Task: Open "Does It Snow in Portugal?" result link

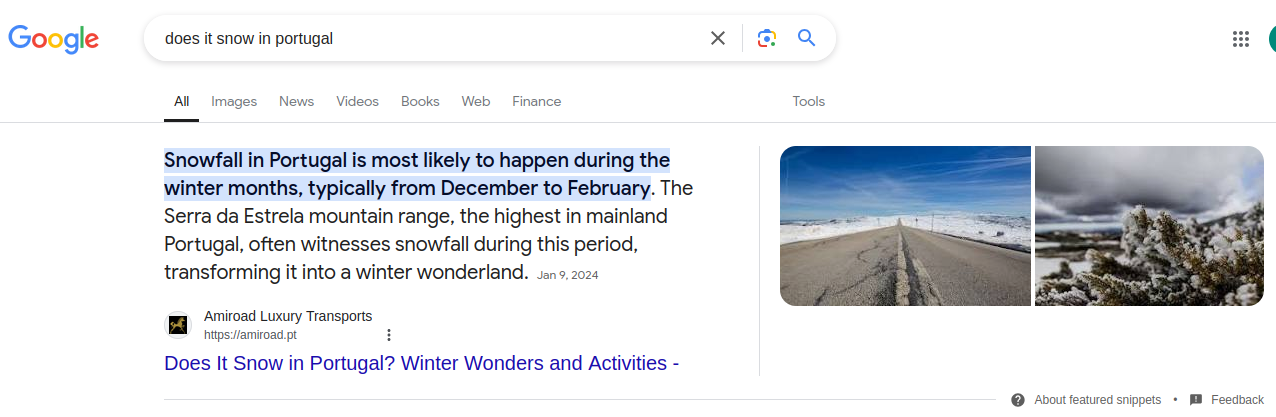Action: coord(421,363)
